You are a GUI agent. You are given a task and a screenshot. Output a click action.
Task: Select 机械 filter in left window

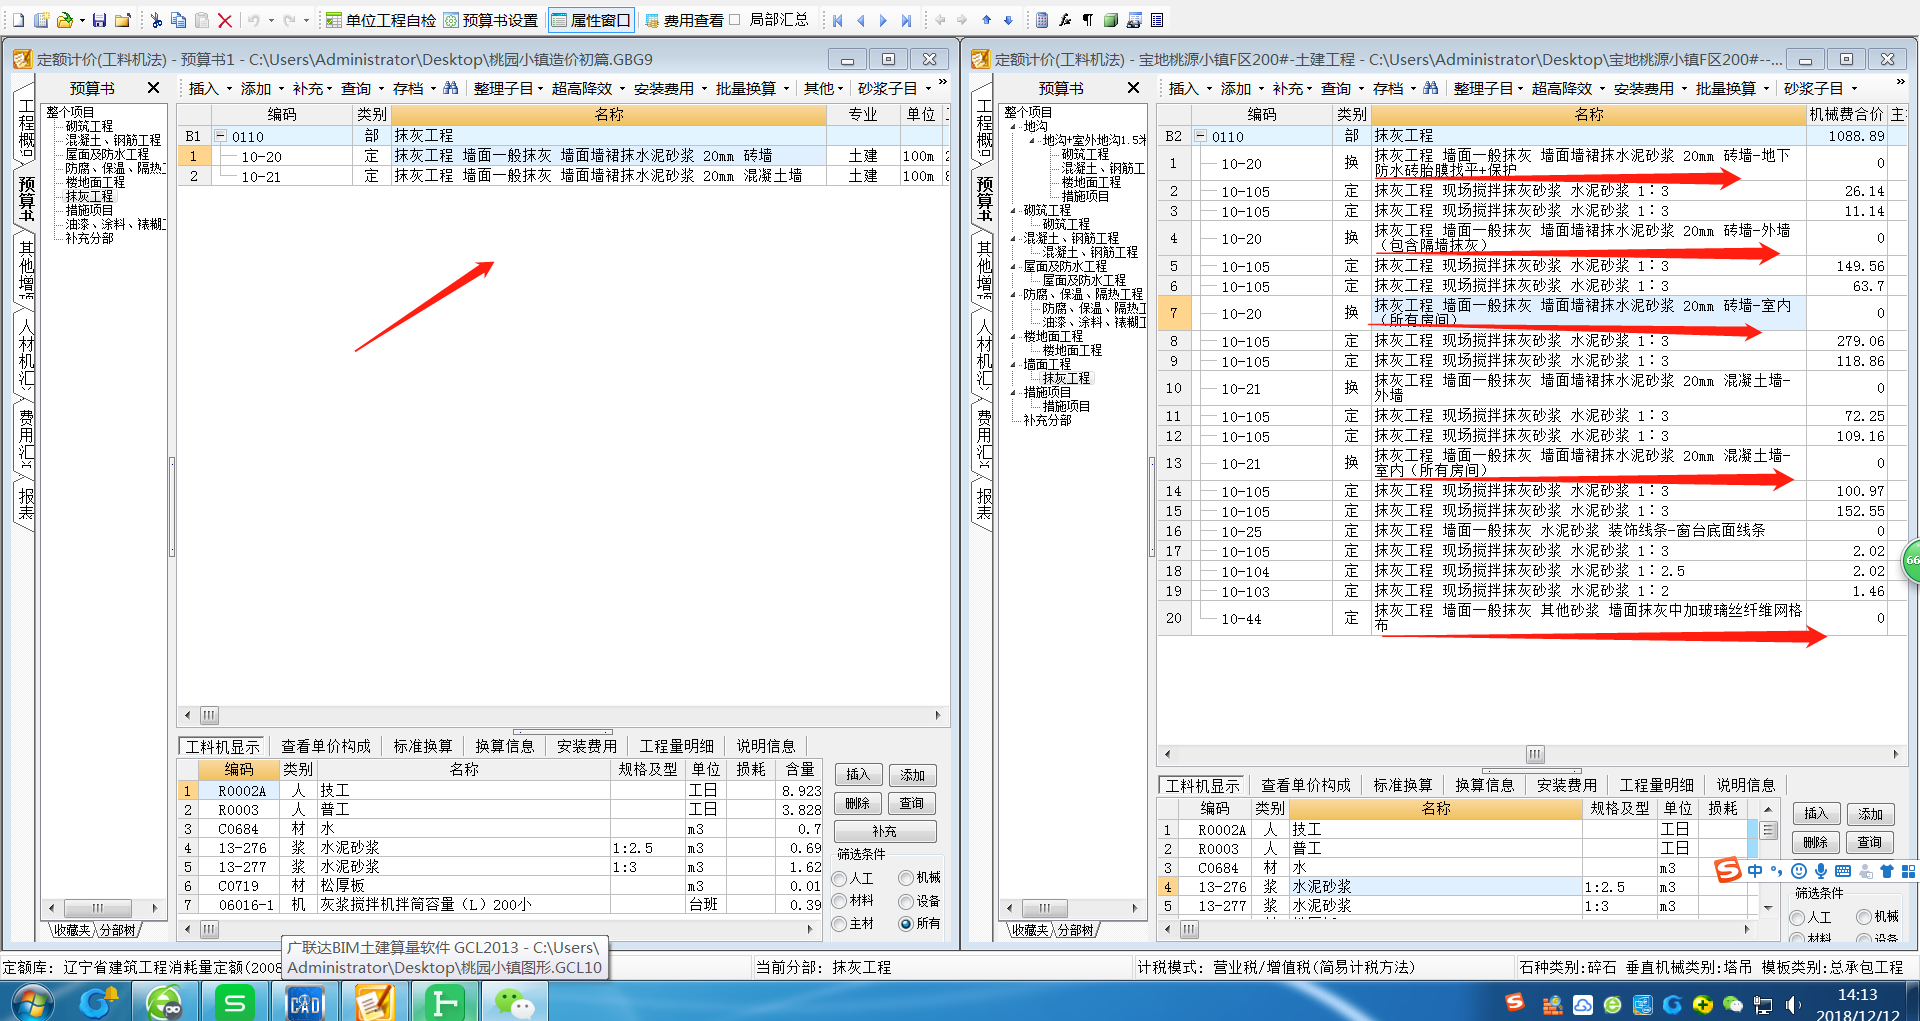click(905, 878)
